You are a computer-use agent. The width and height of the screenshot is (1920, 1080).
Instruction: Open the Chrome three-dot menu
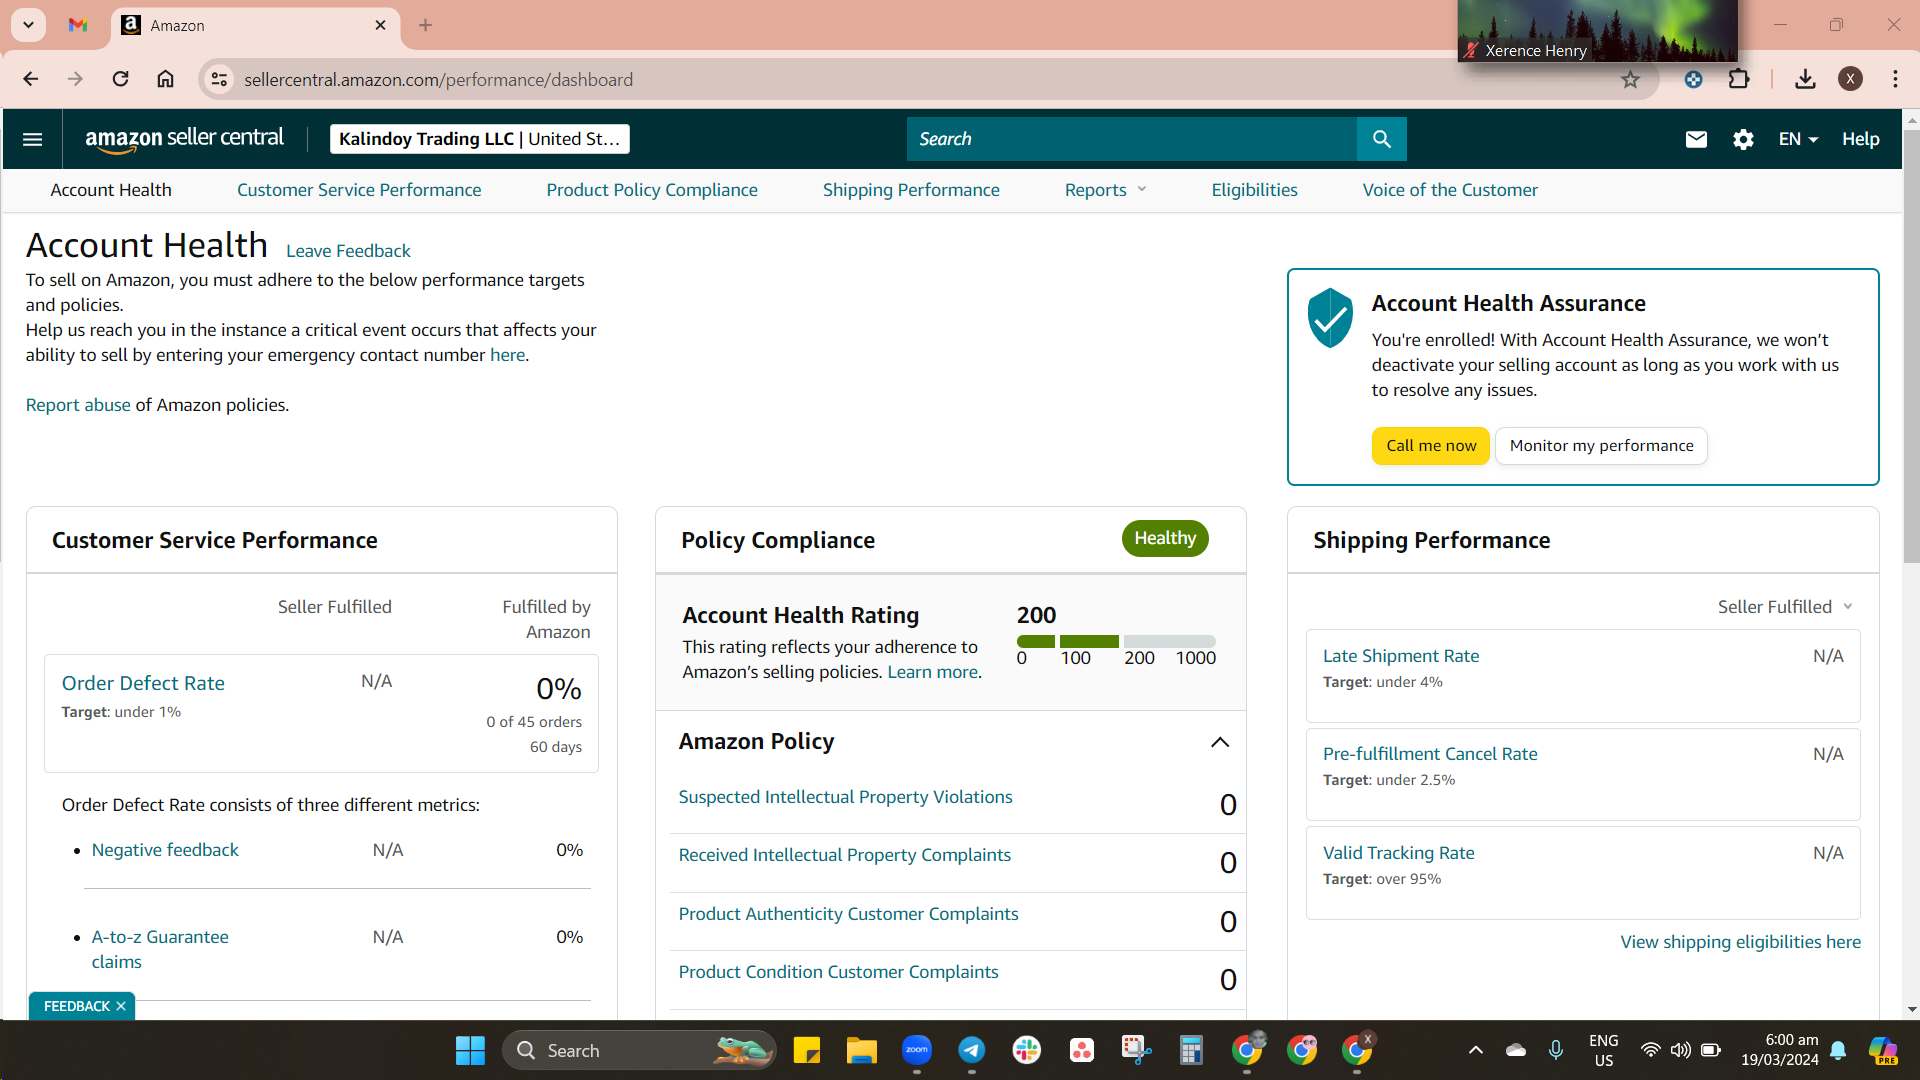click(1895, 79)
